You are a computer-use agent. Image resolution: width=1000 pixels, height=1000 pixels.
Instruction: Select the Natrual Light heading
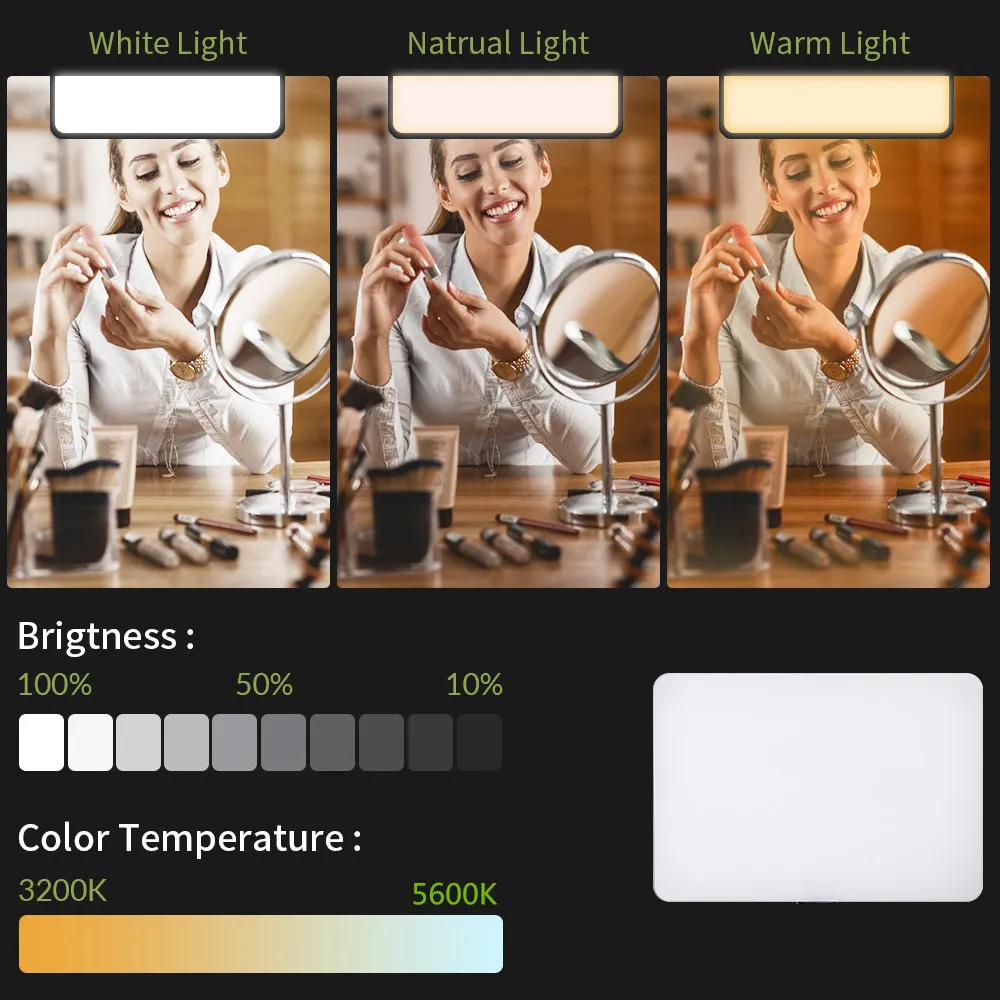point(498,44)
